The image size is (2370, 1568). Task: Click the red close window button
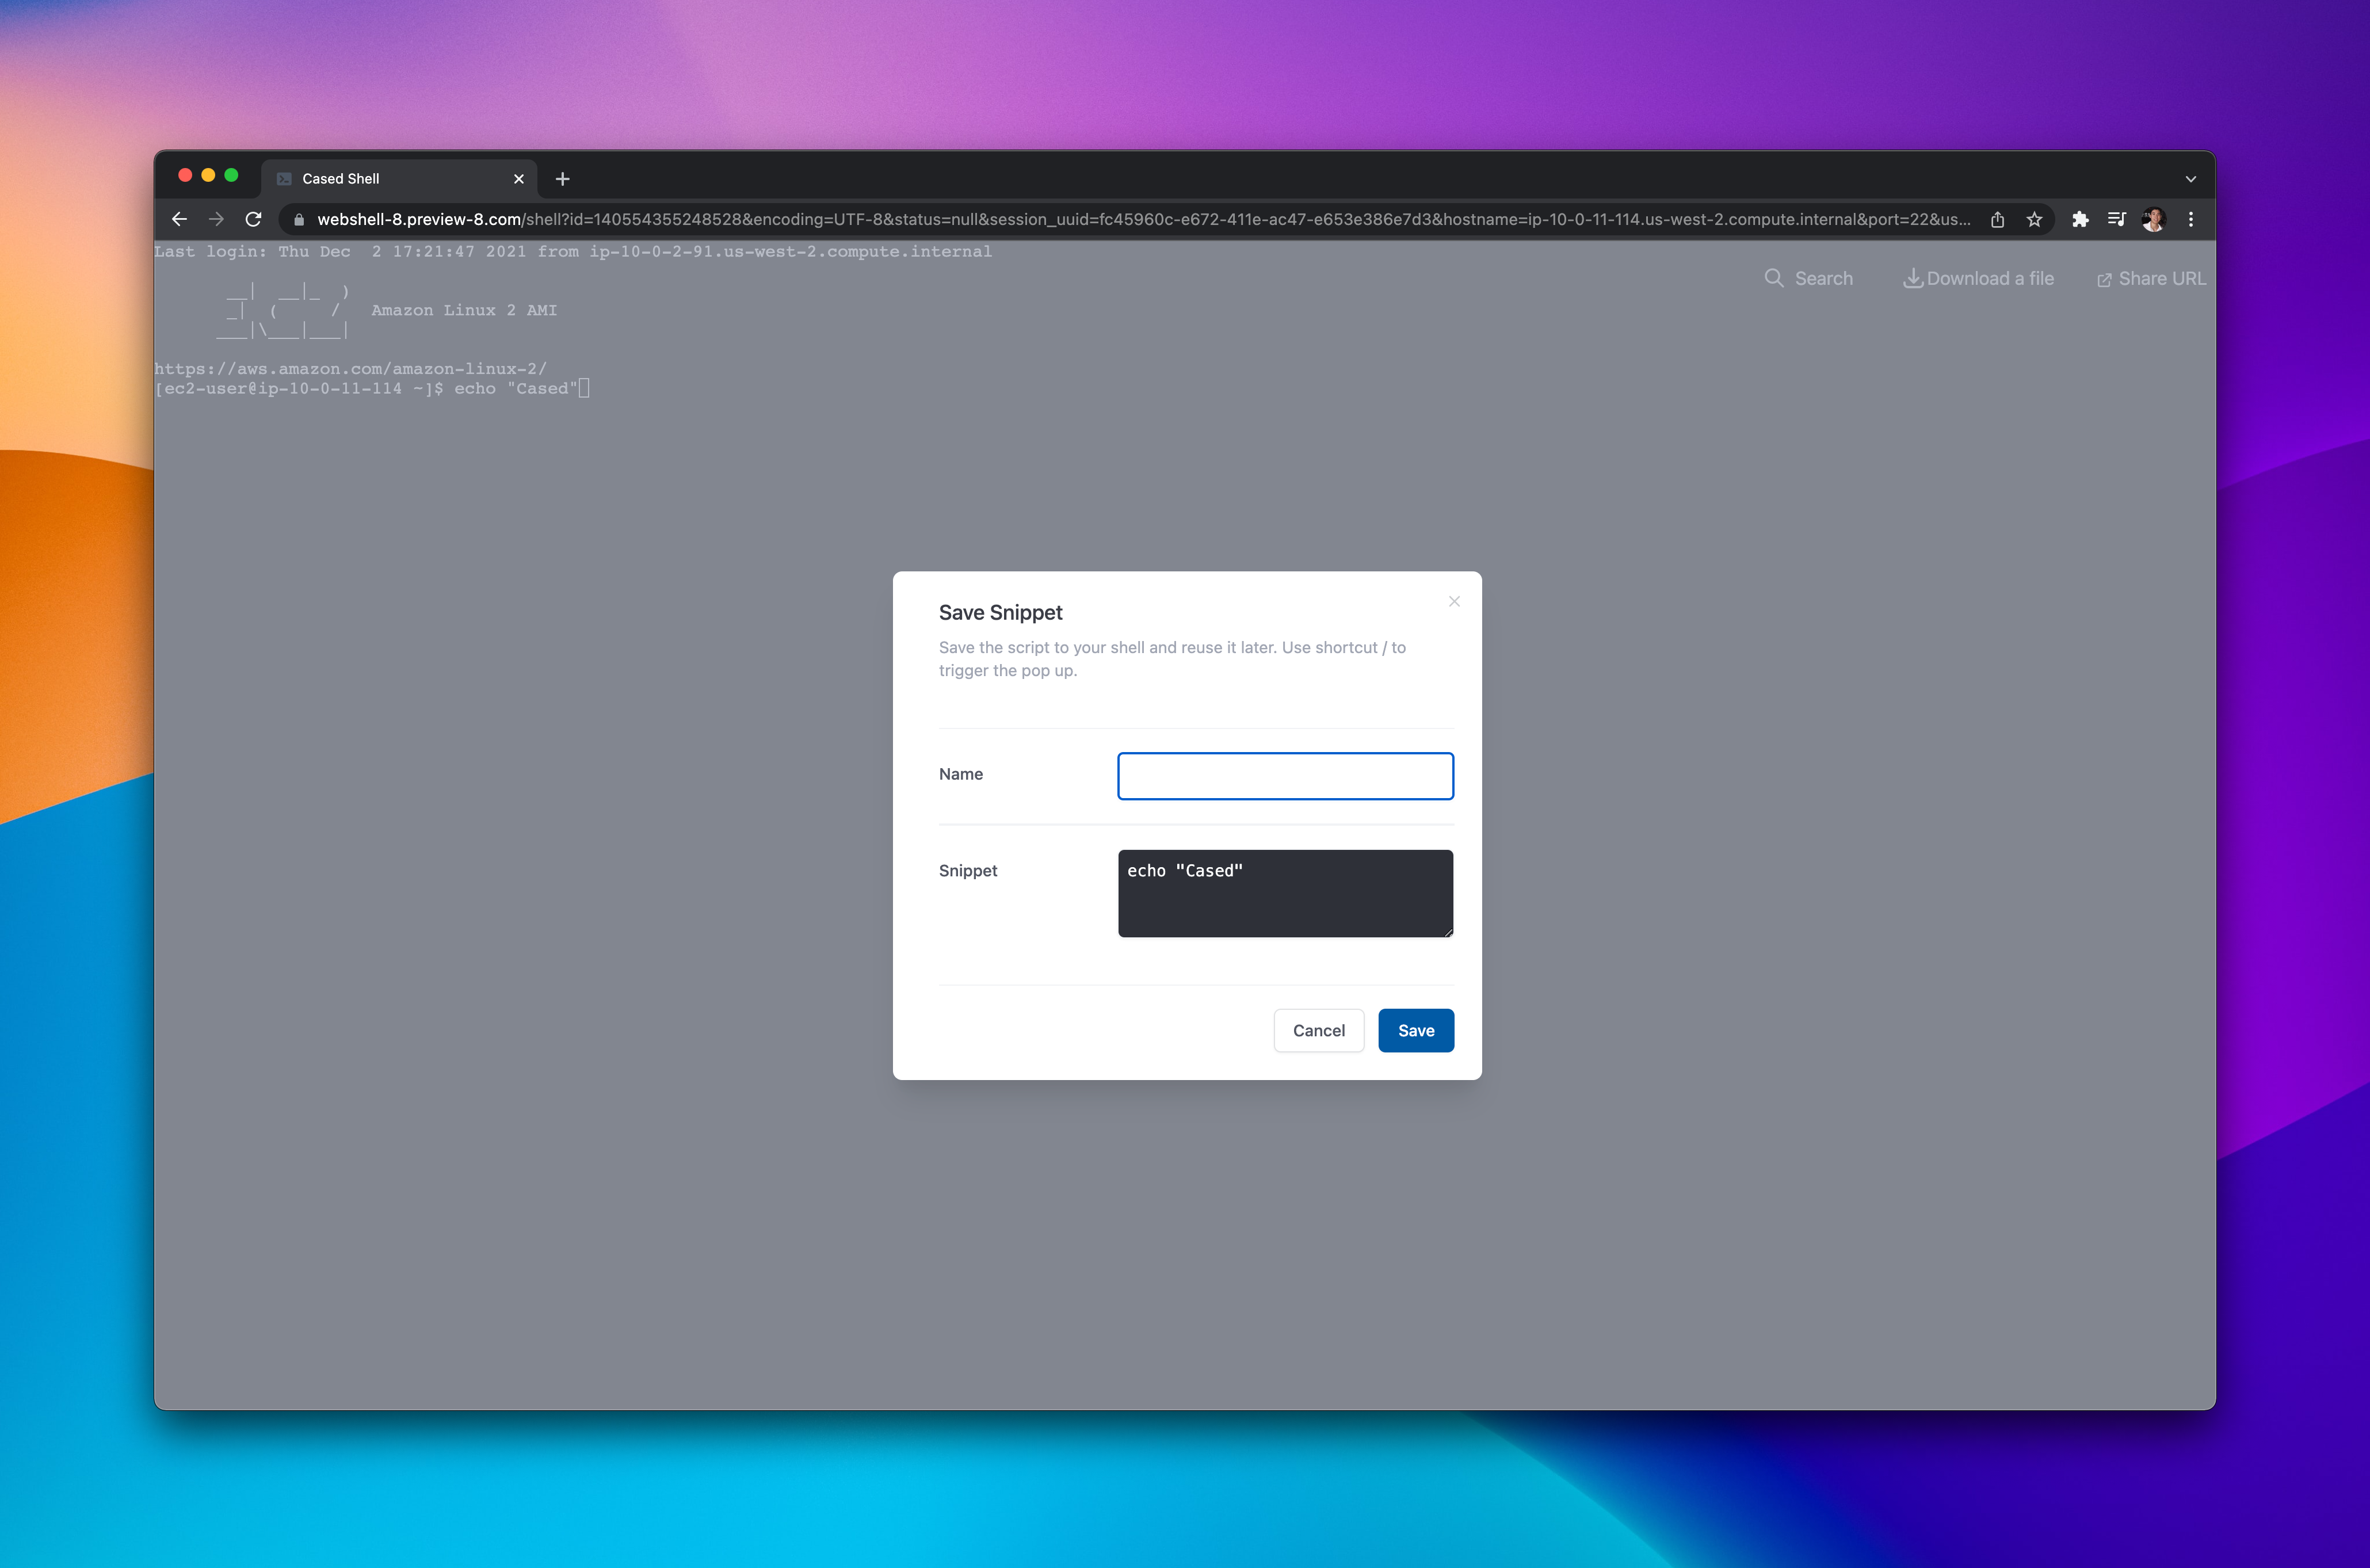185,175
